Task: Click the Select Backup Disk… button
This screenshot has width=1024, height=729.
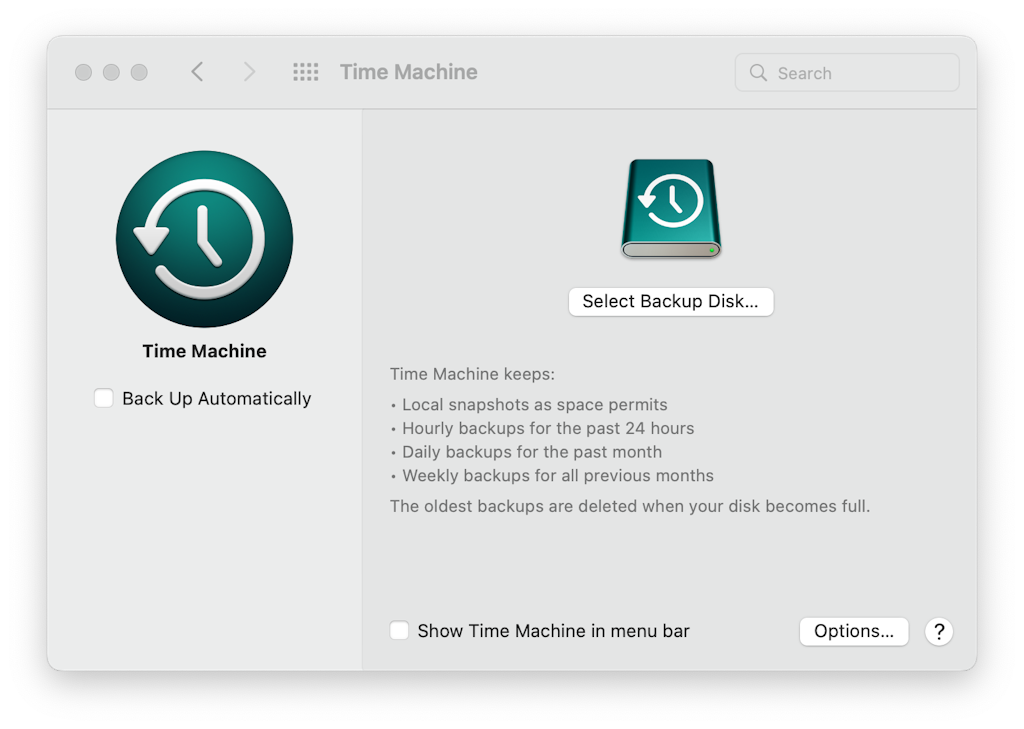Action: (x=670, y=301)
